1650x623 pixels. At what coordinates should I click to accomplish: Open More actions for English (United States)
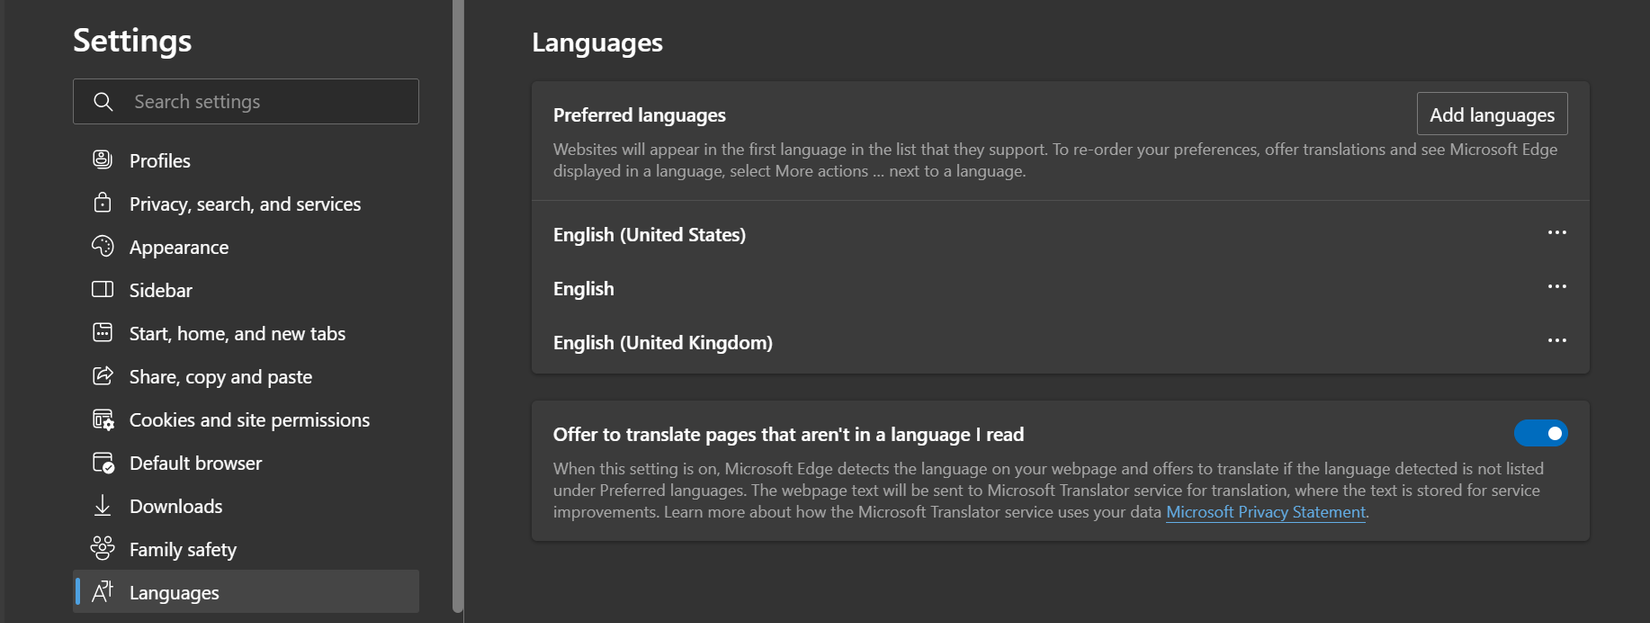(x=1557, y=233)
